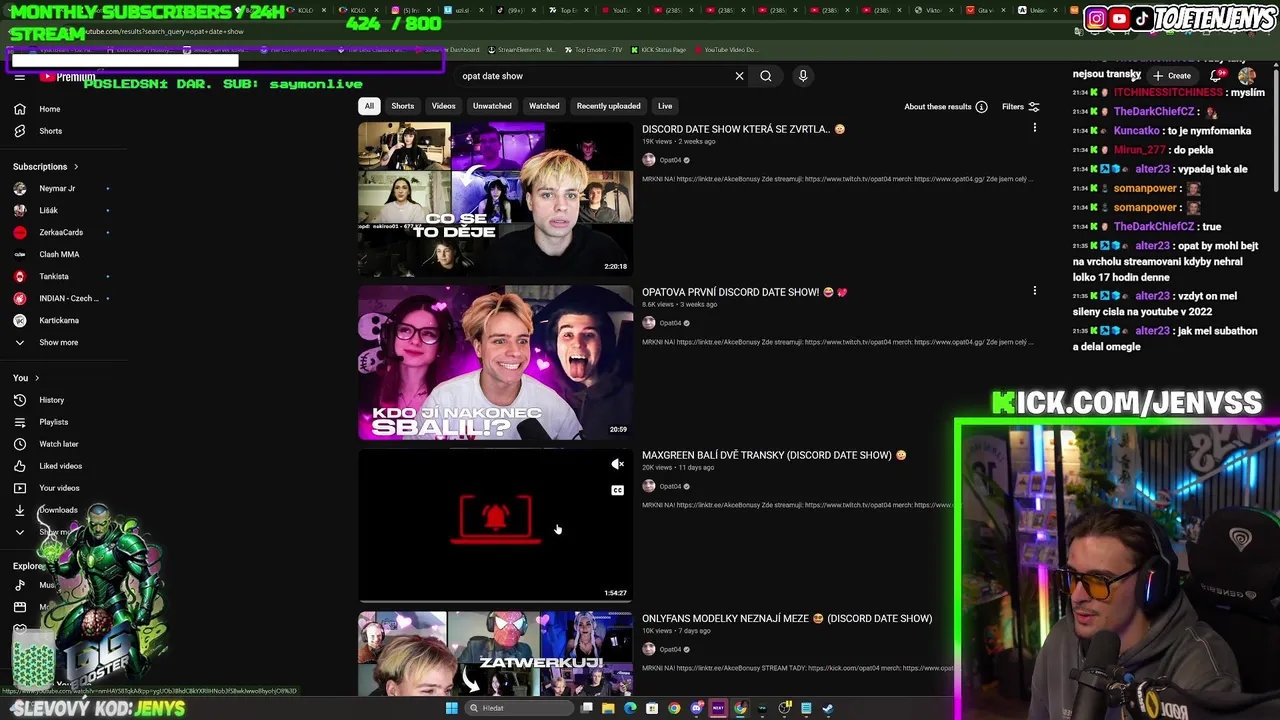Viewport: 1280px width, 720px height.
Task: Open the account avatar menu
Action: click(1247, 76)
